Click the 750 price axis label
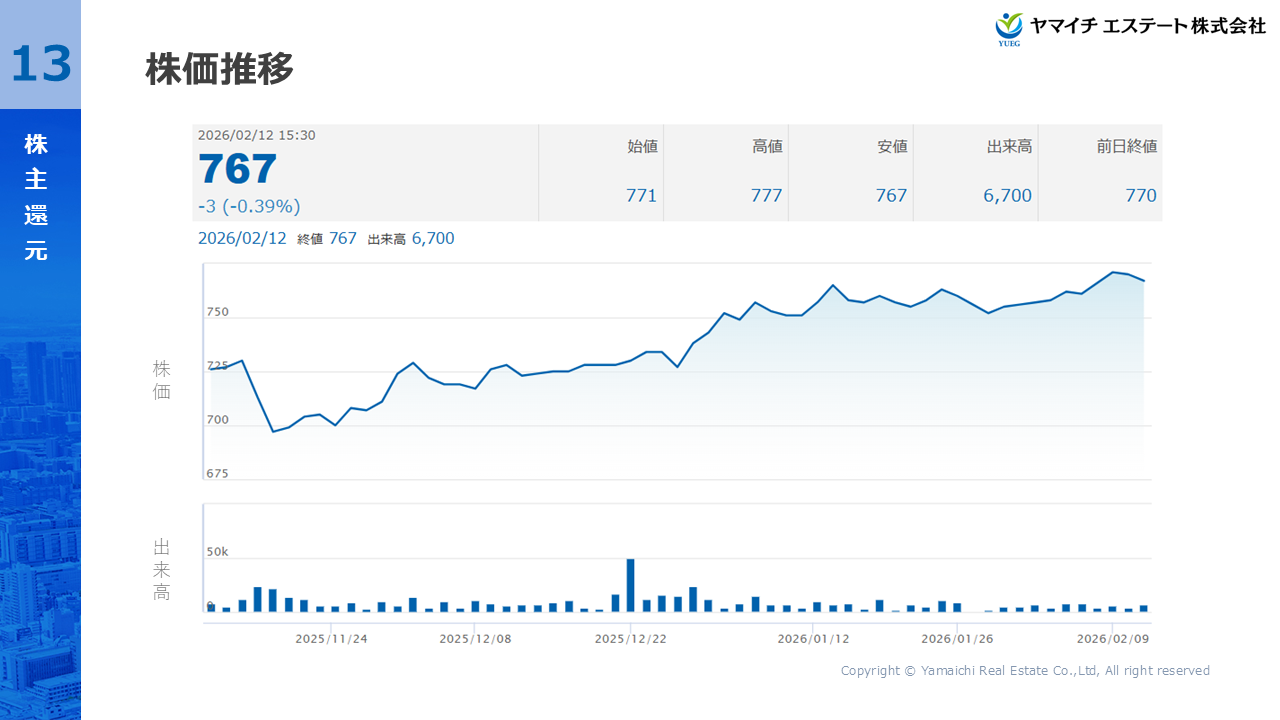The height and width of the screenshot is (720, 1280). (217, 312)
